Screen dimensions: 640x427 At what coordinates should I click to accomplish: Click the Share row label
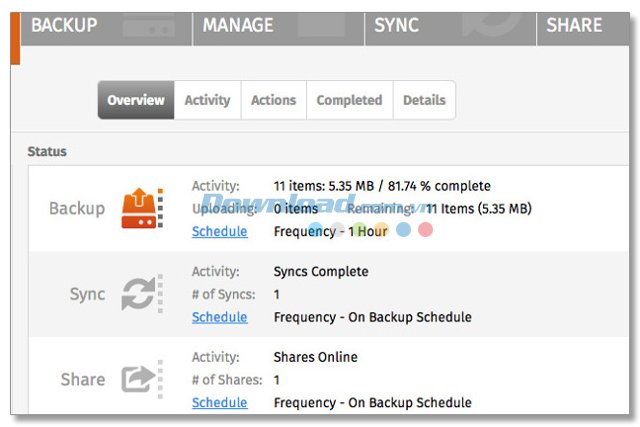tap(83, 379)
